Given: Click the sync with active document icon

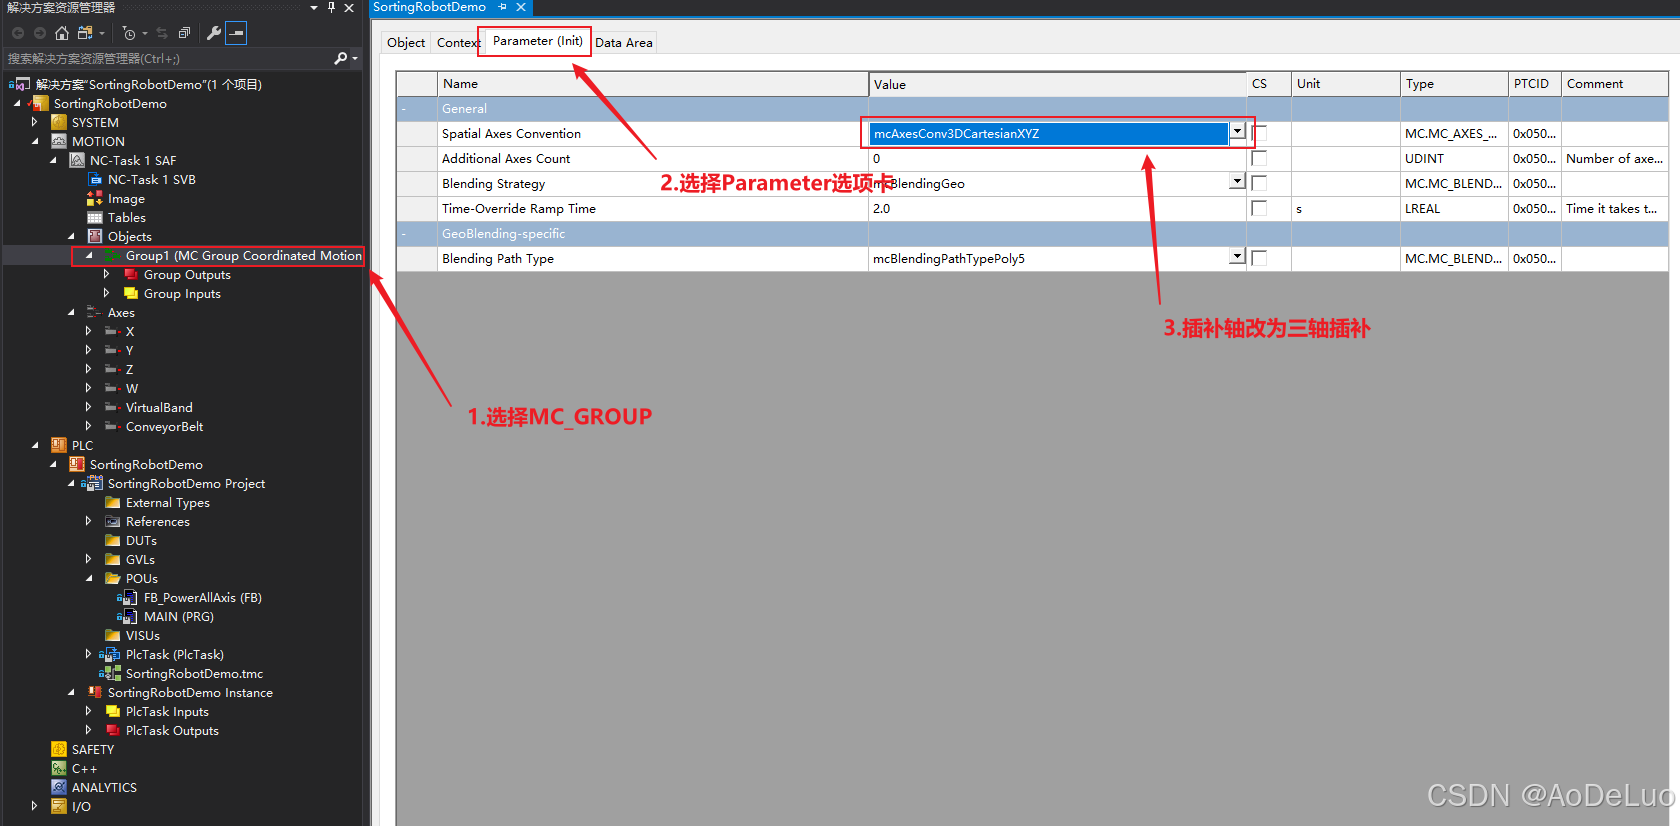Looking at the screenshot, I should [162, 33].
